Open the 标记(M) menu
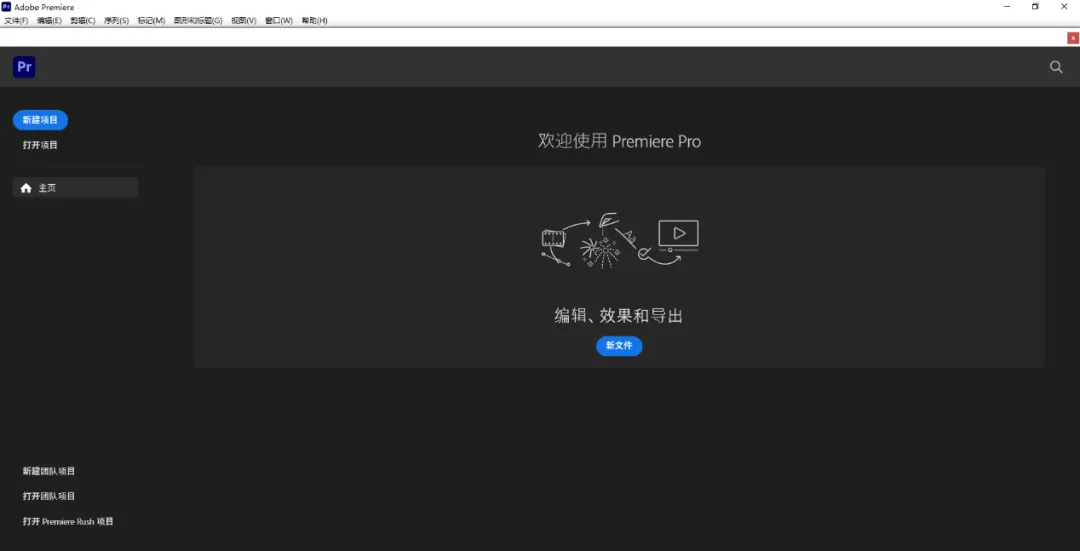 [x=151, y=21]
